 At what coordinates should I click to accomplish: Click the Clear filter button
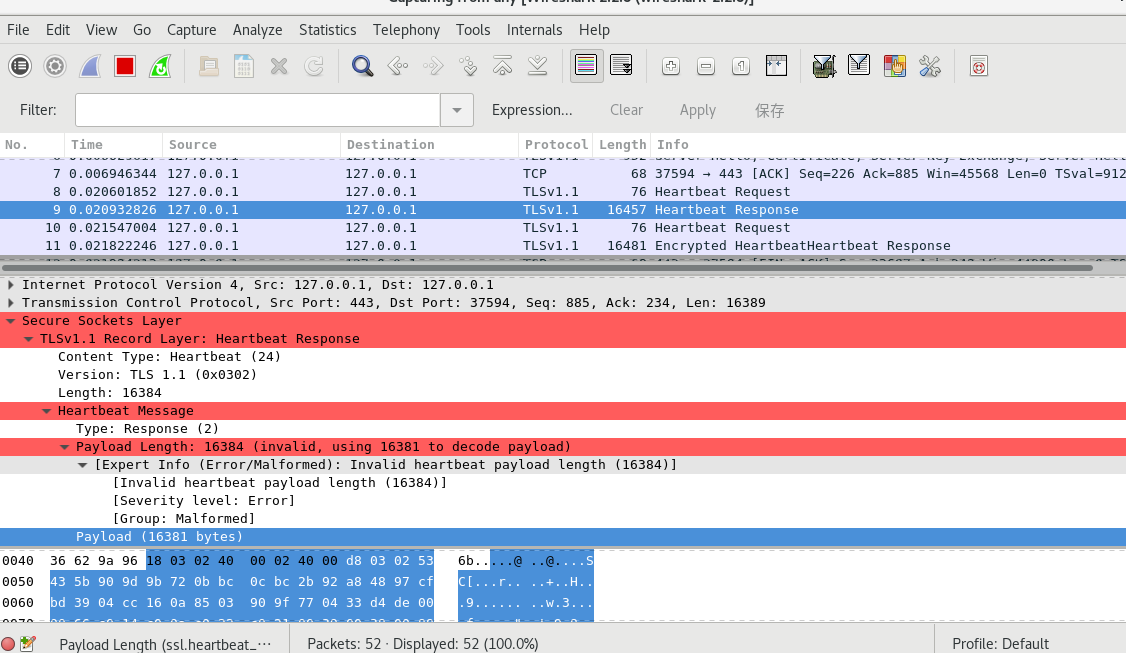626,110
